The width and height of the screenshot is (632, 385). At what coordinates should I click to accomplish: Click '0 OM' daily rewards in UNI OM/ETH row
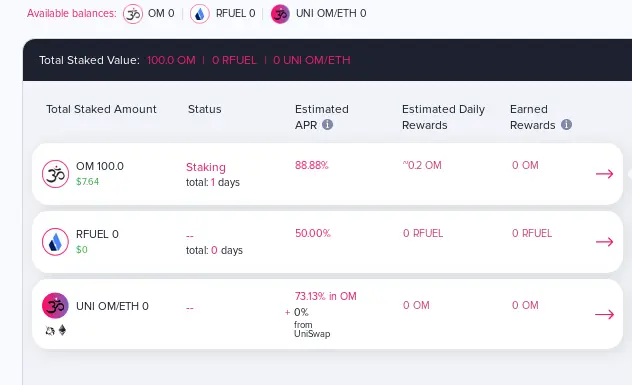(x=416, y=305)
